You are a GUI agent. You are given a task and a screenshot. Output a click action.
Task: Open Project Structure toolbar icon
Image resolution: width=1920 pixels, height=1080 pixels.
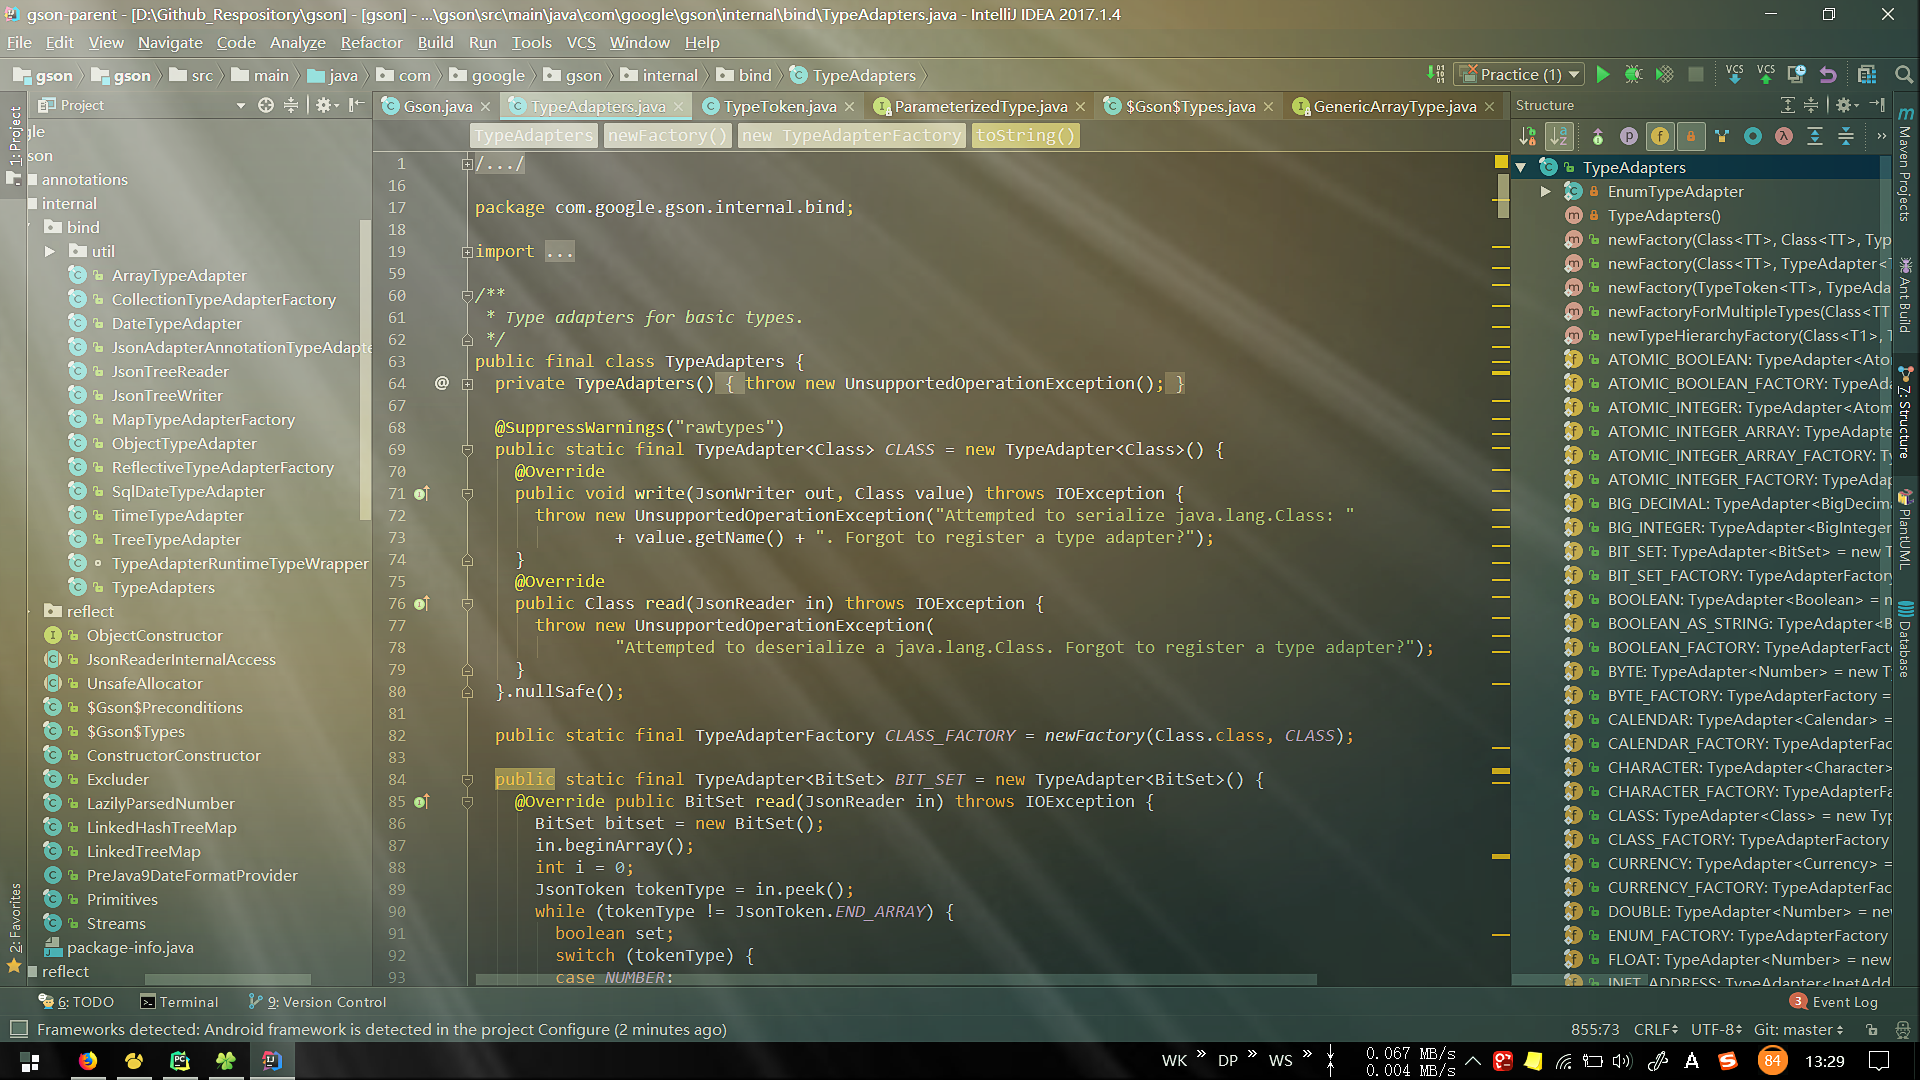pos(1866,75)
